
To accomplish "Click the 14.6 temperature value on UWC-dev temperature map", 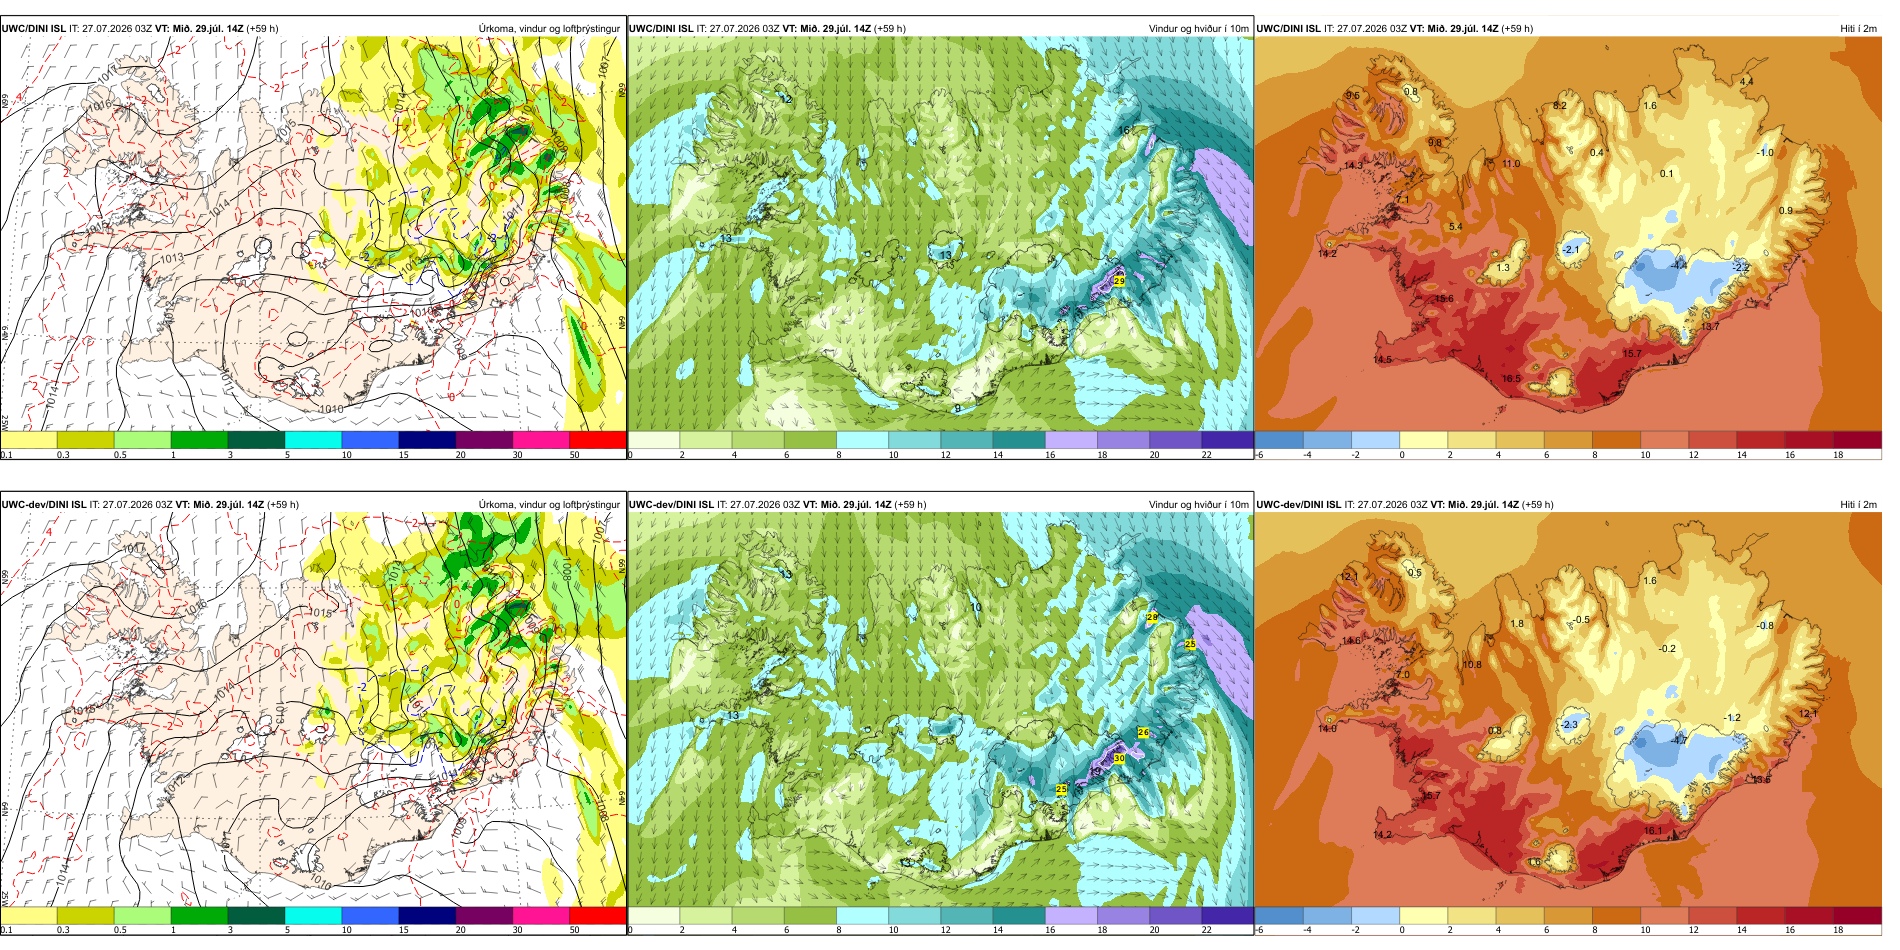I will (1351, 640).
